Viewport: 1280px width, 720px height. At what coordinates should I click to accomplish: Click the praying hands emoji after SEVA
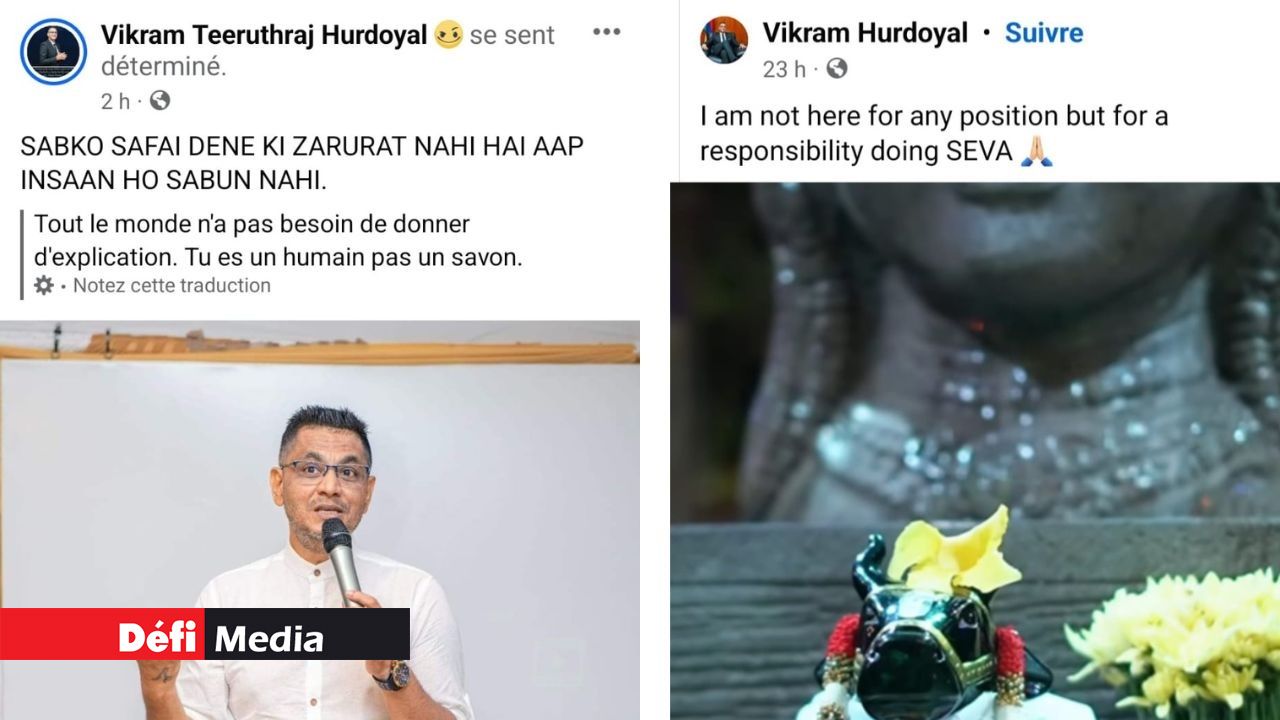coord(1037,152)
